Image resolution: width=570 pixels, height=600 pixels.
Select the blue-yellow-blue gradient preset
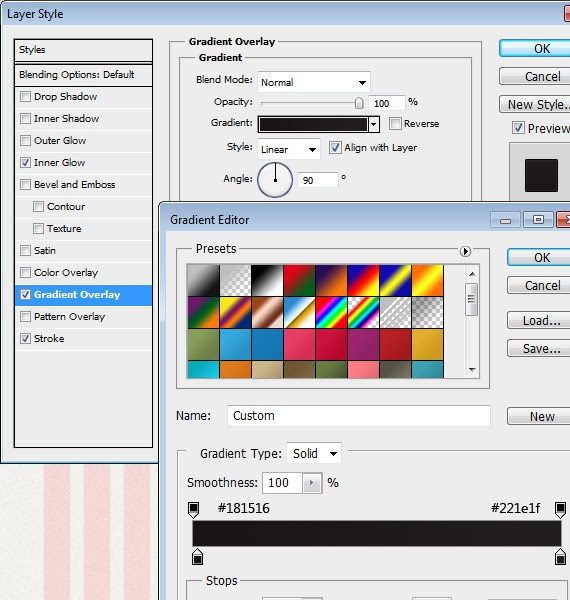coord(396,280)
